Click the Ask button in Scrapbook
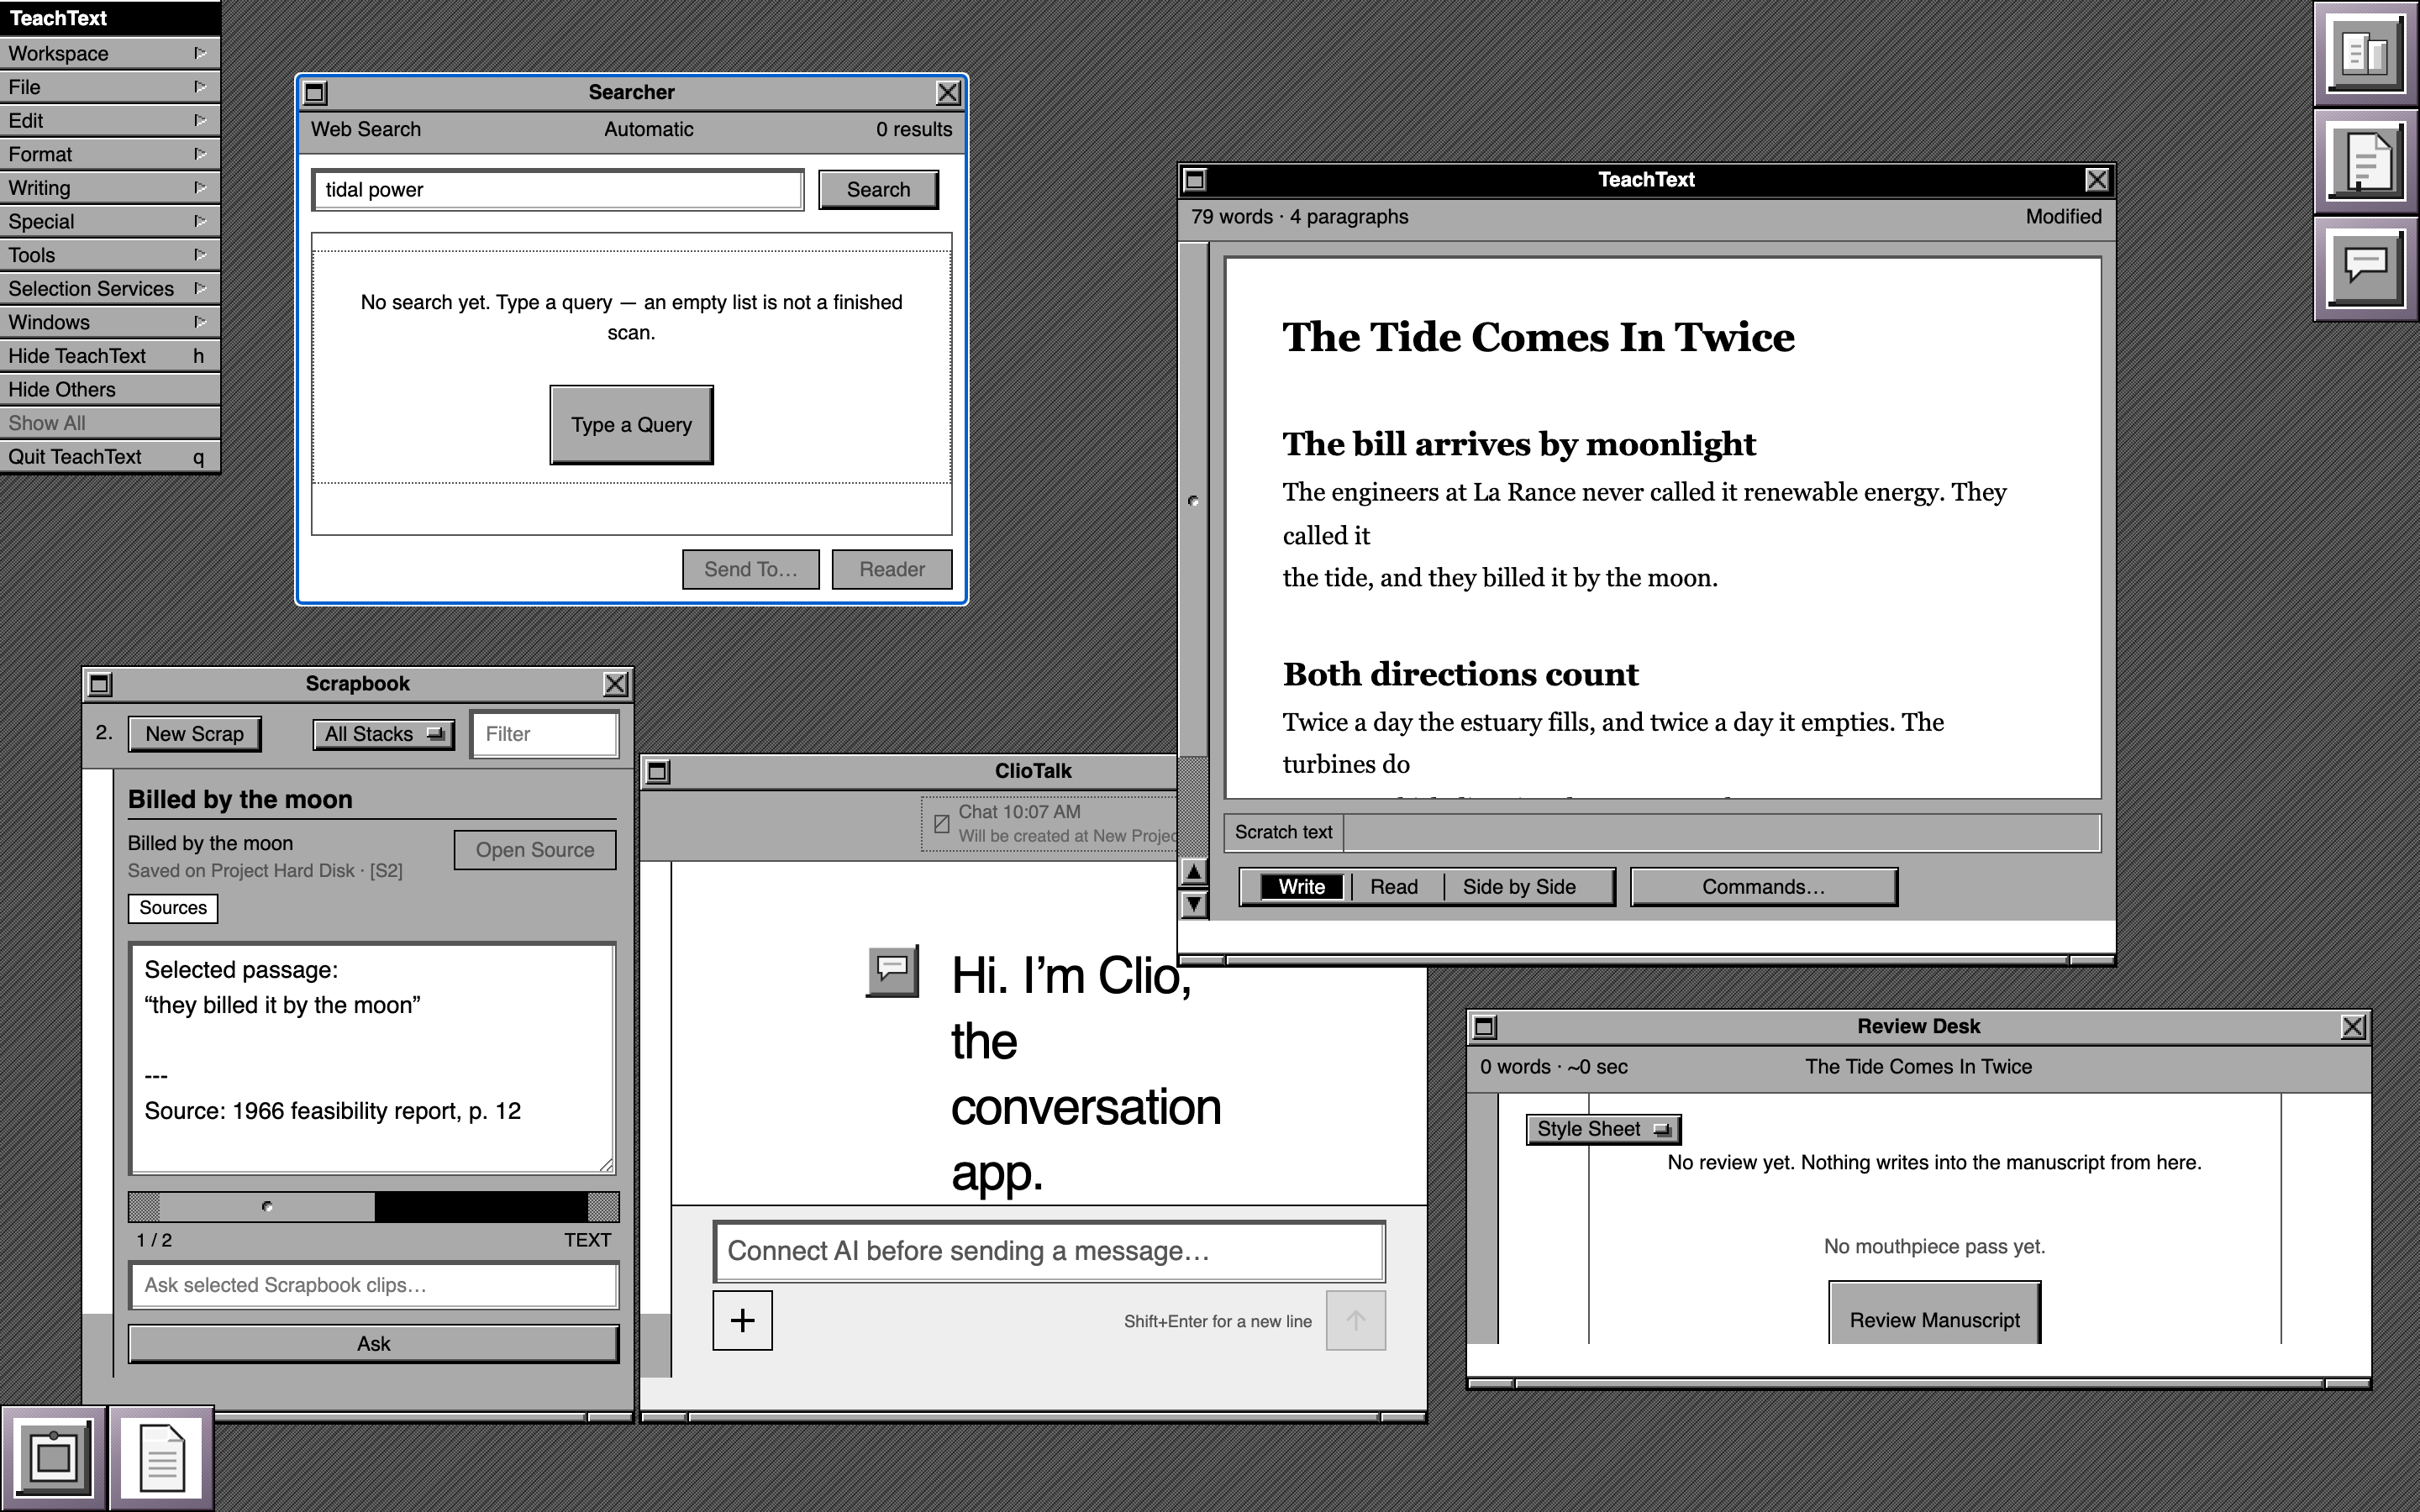 click(374, 1344)
